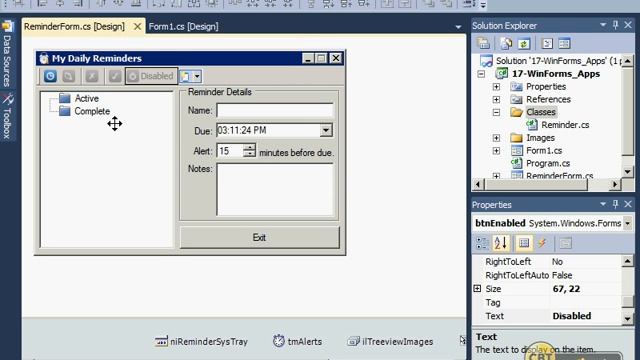Screen dimensions: 640x360
Task: Click the greyed checkmark icon in toolstrip
Action: pos(115,76)
